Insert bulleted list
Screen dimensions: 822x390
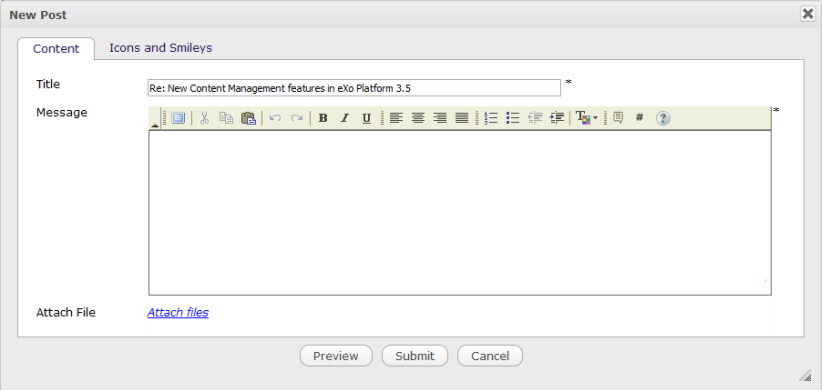tap(513, 118)
